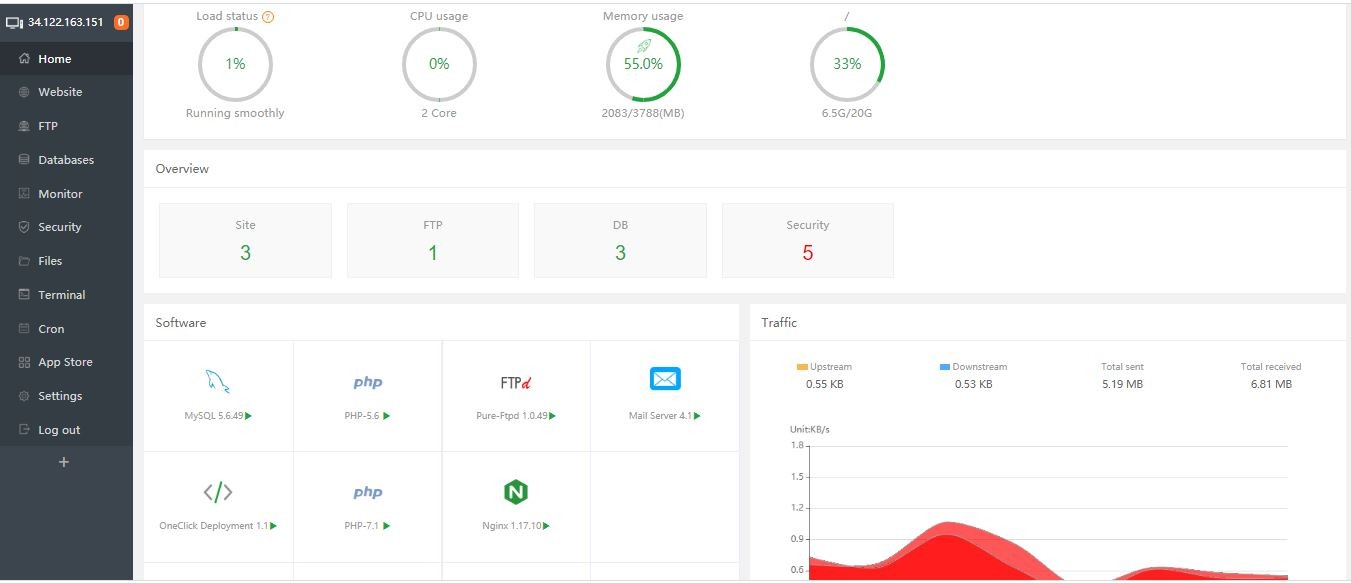Click the Nginx hexagon logo icon

[x=516, y=491]
